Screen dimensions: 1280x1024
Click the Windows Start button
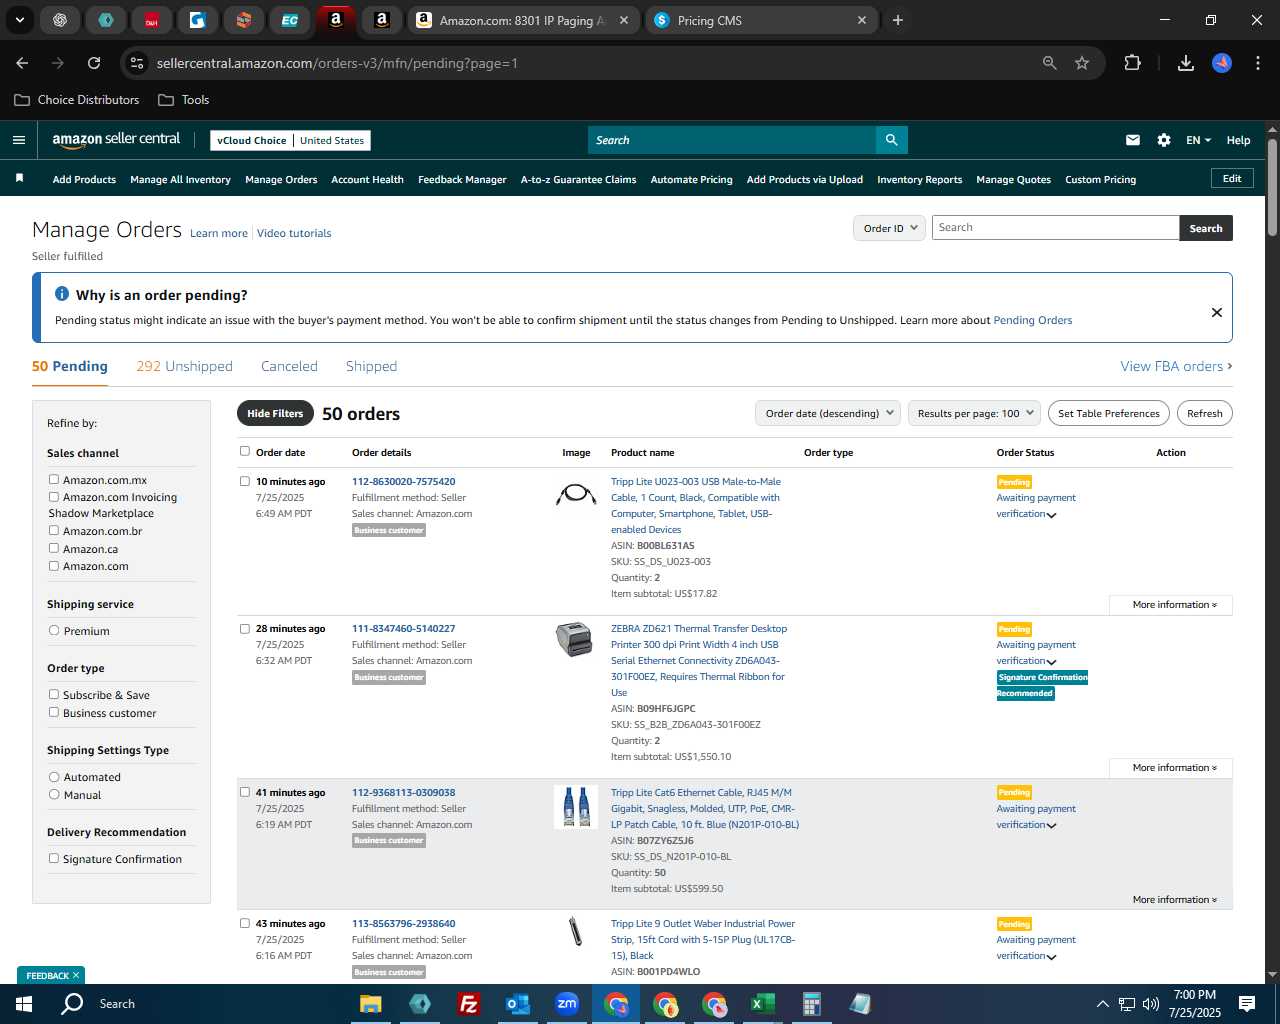click(24, 1004)
